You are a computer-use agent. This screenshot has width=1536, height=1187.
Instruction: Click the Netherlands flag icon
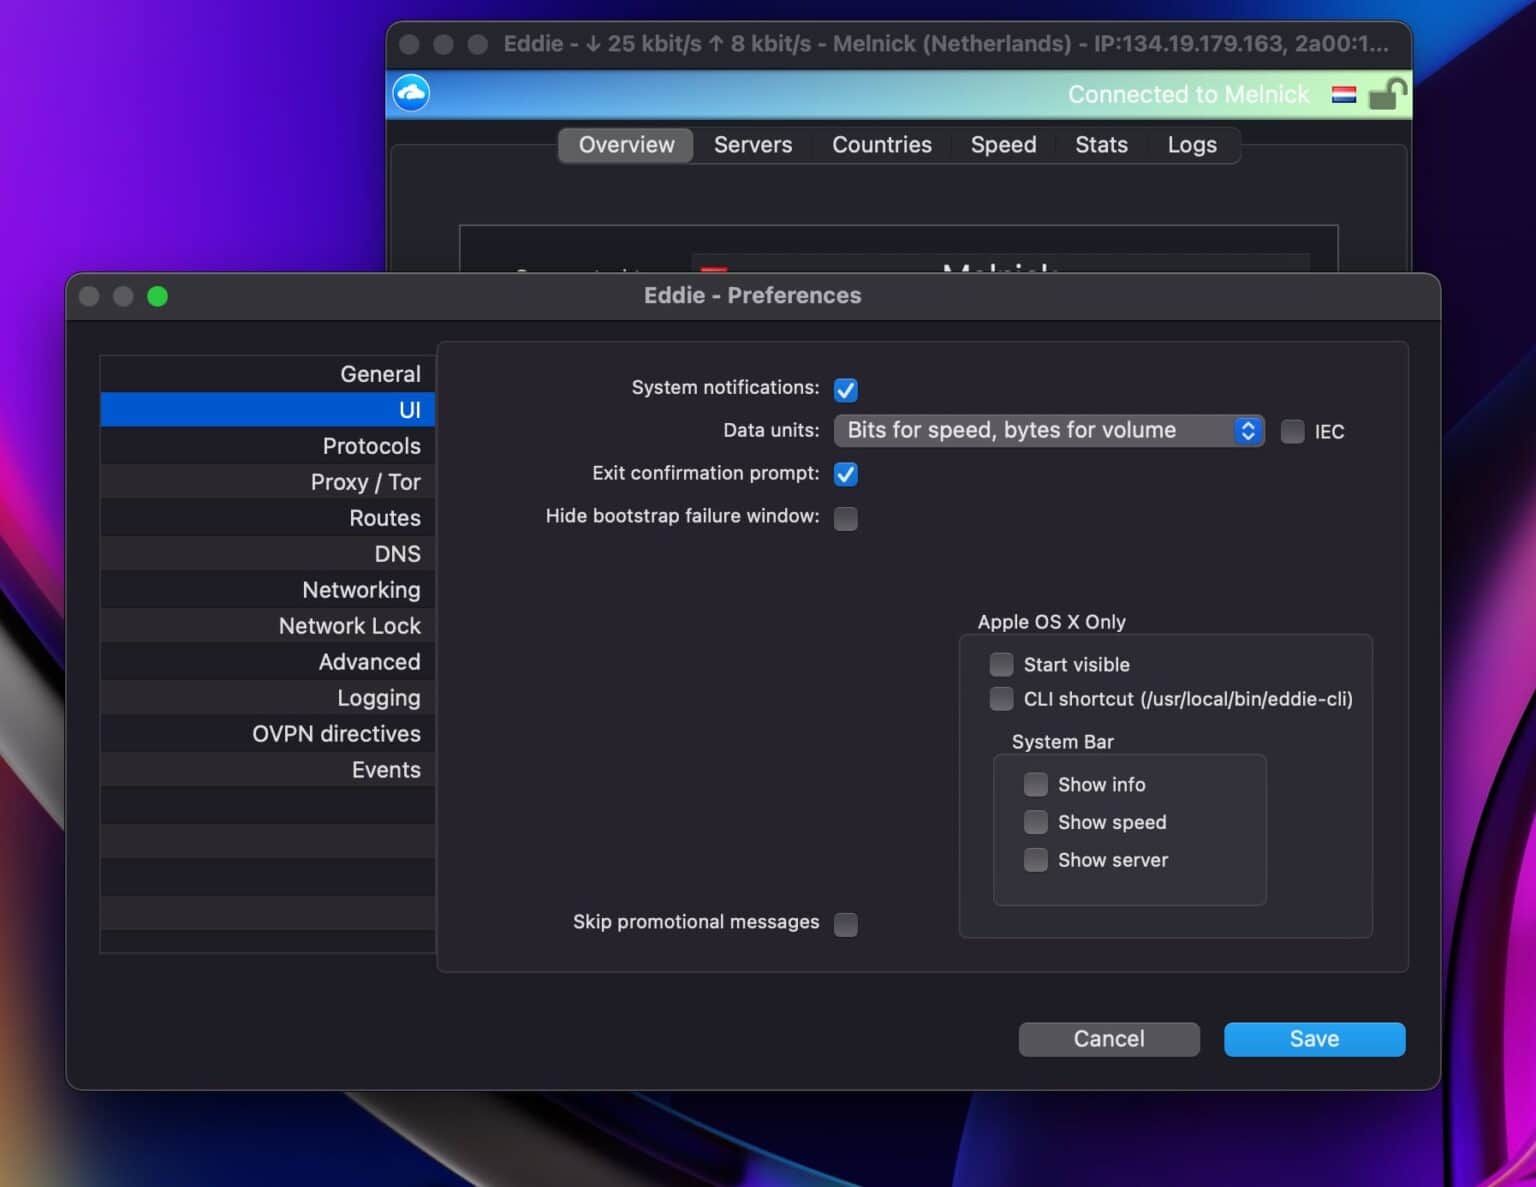pyautogui.click(x=1344, y=95)
